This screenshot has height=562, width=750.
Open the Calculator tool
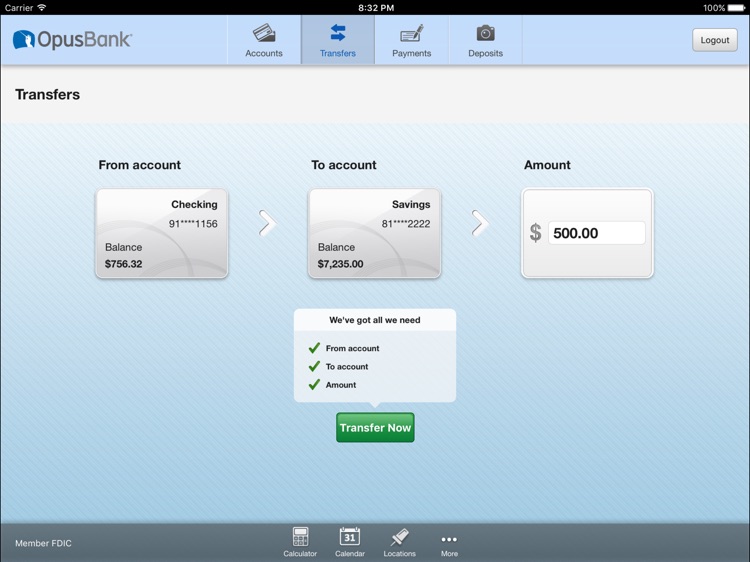[300, 542]
